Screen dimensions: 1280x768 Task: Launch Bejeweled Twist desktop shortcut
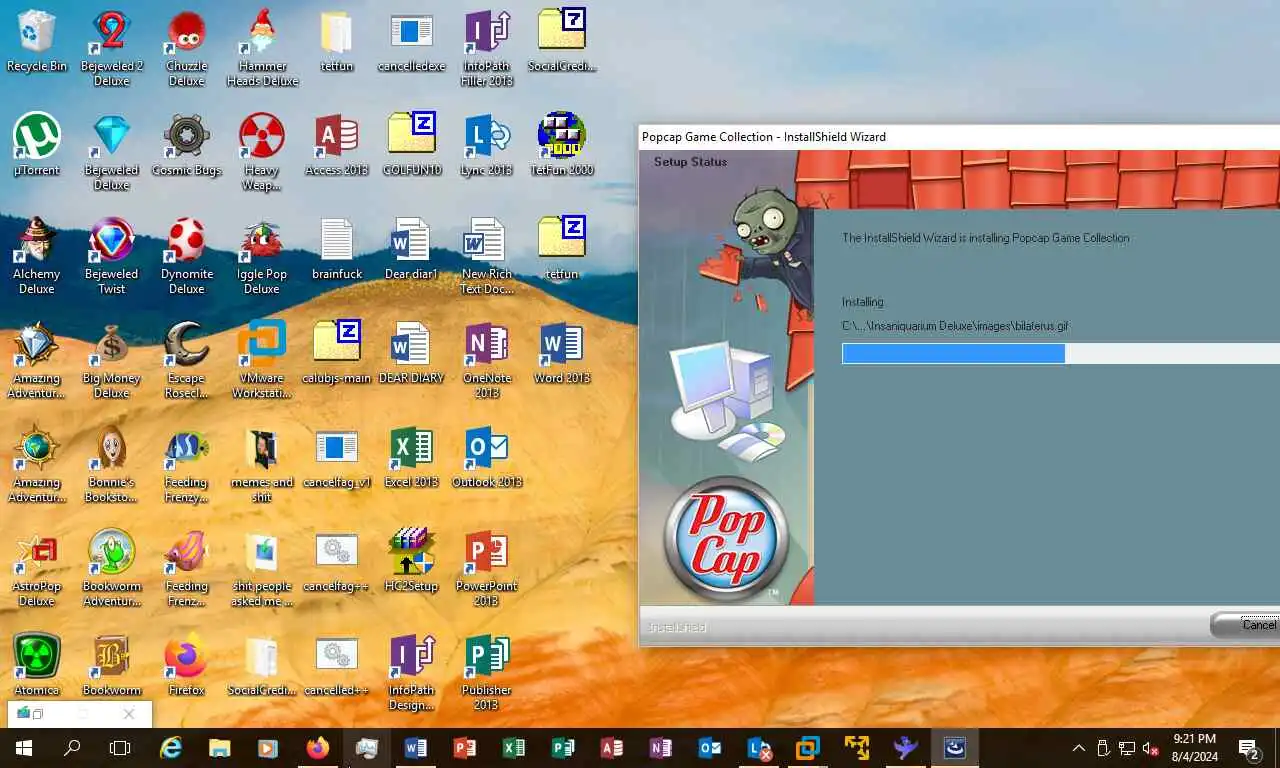pyautogui.click(x=111, y=256)
